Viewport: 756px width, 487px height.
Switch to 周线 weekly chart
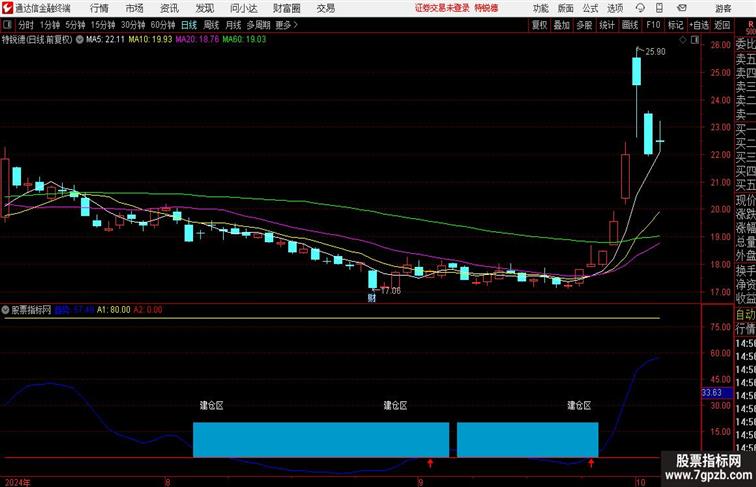click(211, 25)
